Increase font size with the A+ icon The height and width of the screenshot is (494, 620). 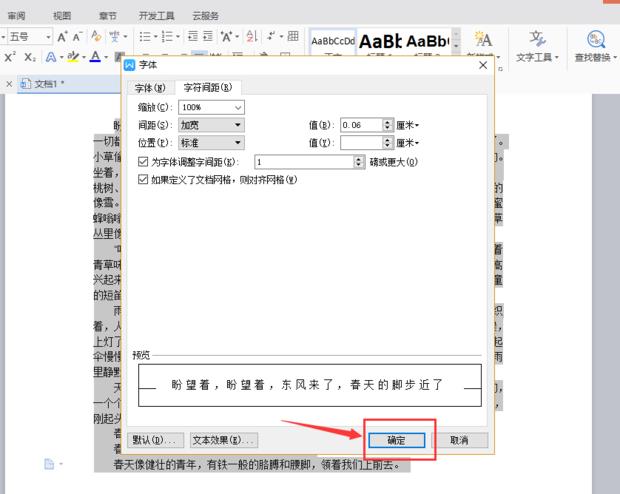click(x=62, y=37)
